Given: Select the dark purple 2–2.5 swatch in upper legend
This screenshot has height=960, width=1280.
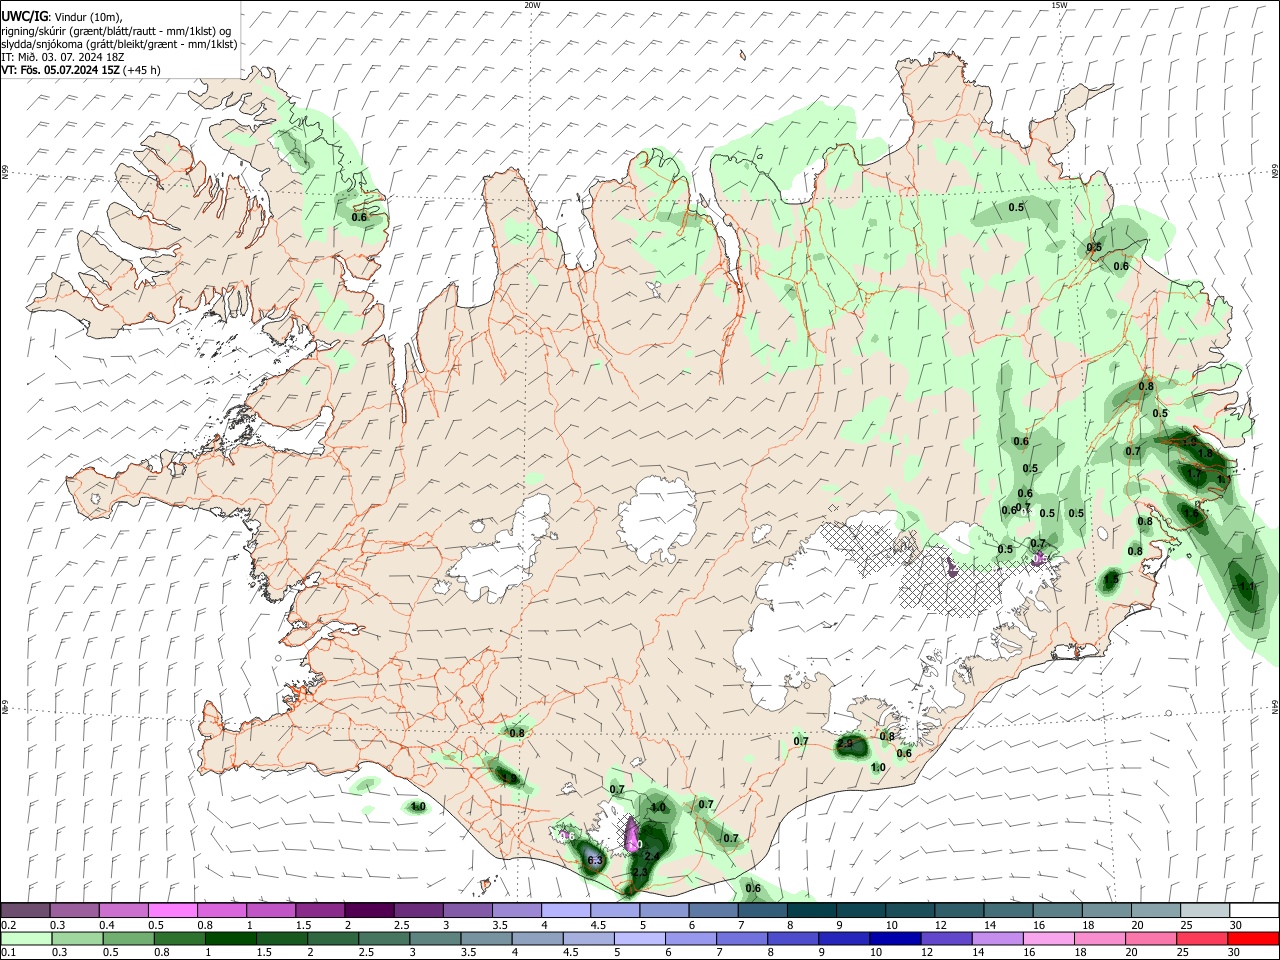Looking at the screenshot, I should coord(369,910).
